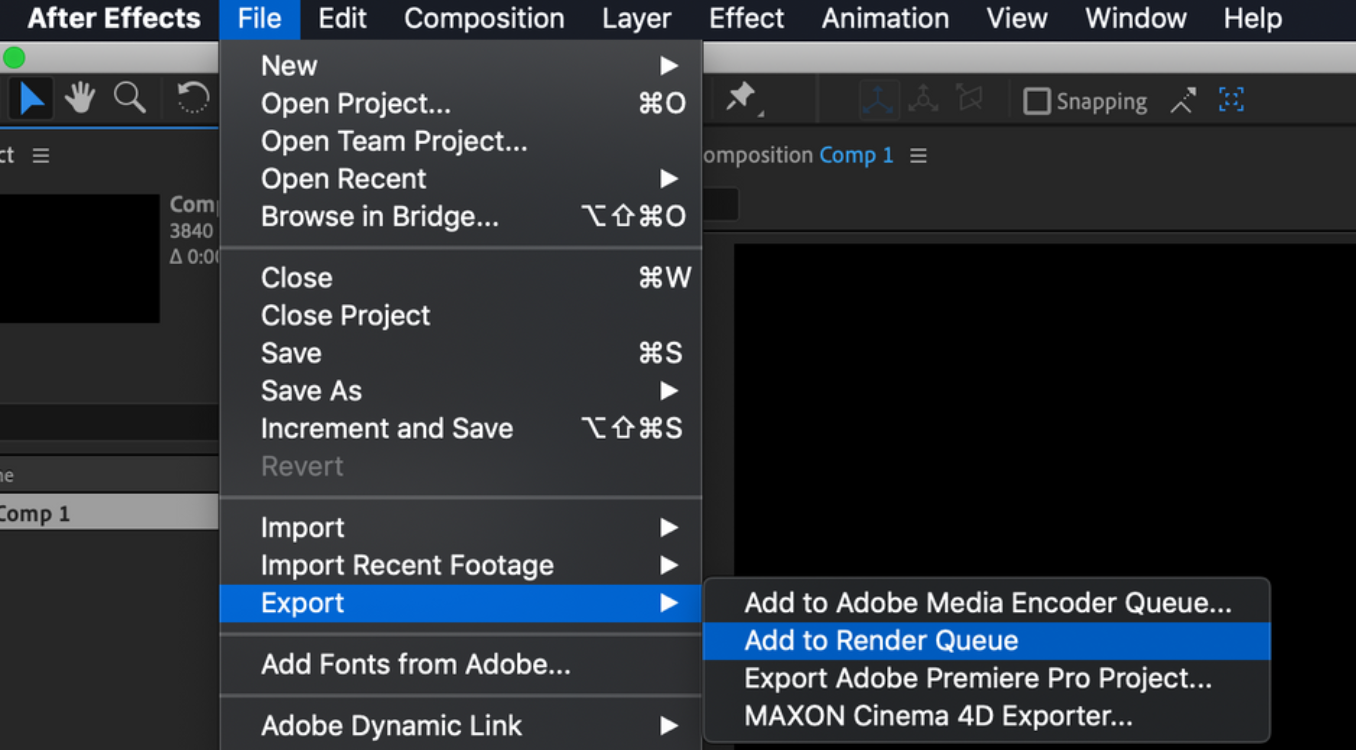Click the green traffic light button
The height and width of the screenshot is (750, 1356).
coord(14,57)
